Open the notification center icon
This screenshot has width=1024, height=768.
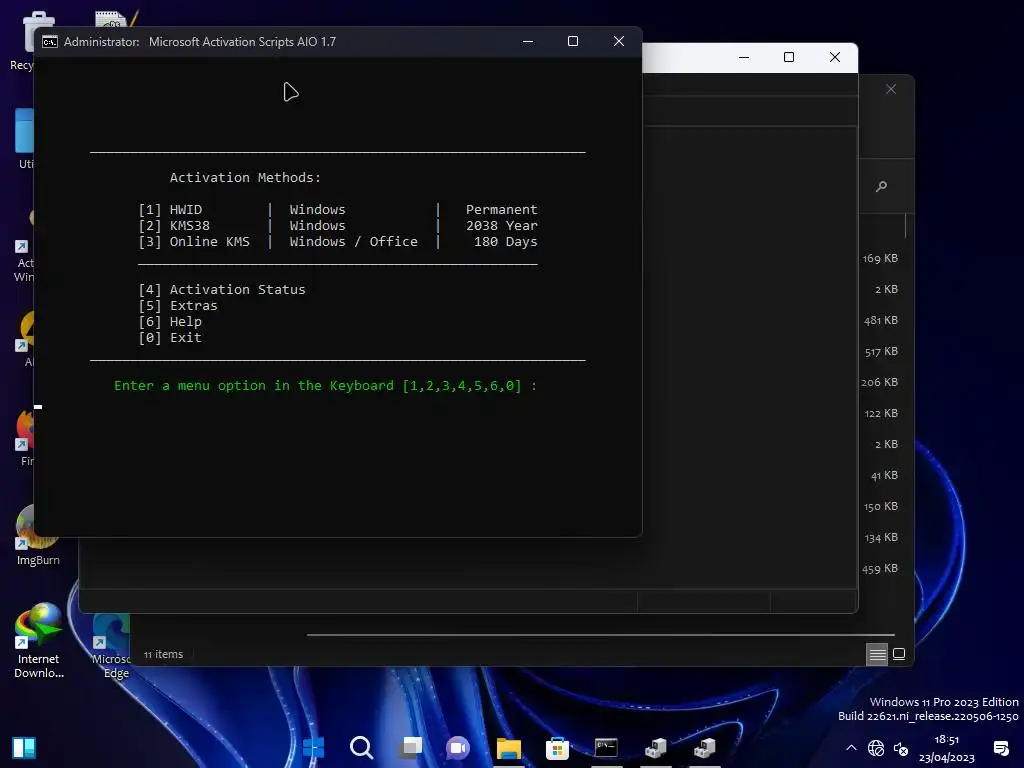tap(1001, 748)
